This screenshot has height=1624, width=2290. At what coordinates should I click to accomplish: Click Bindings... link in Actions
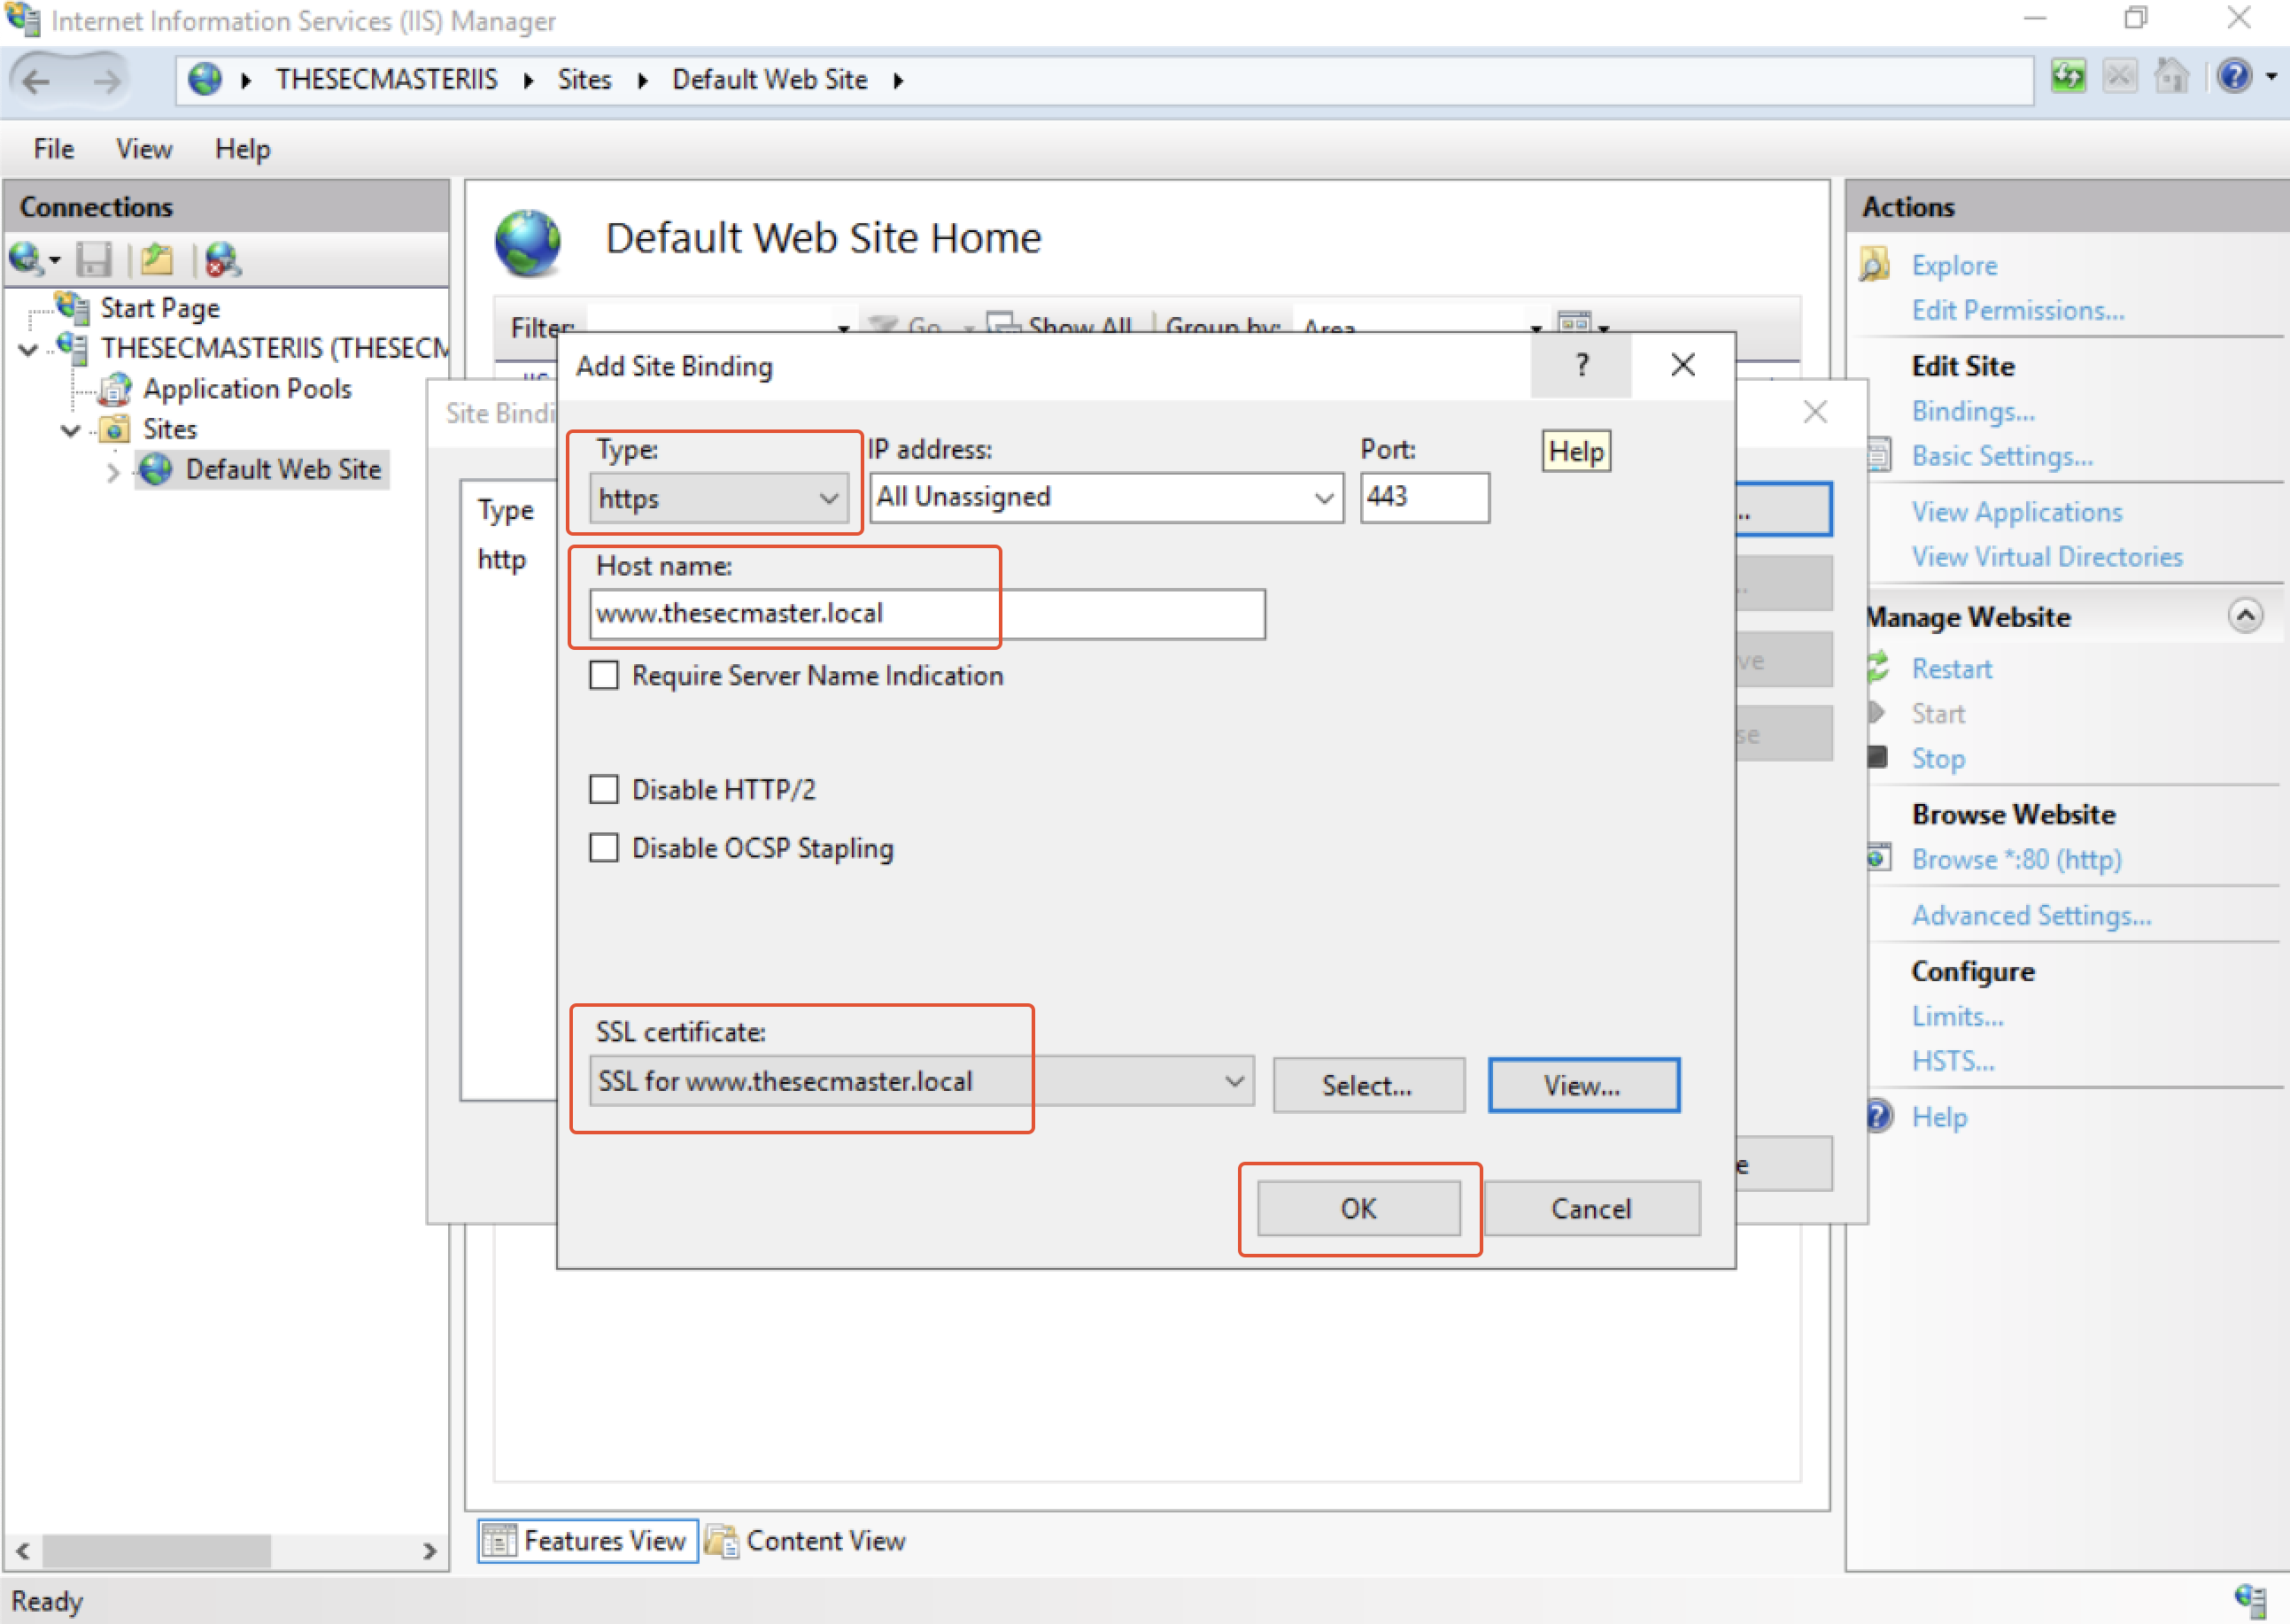click(x=1973, y=411)
